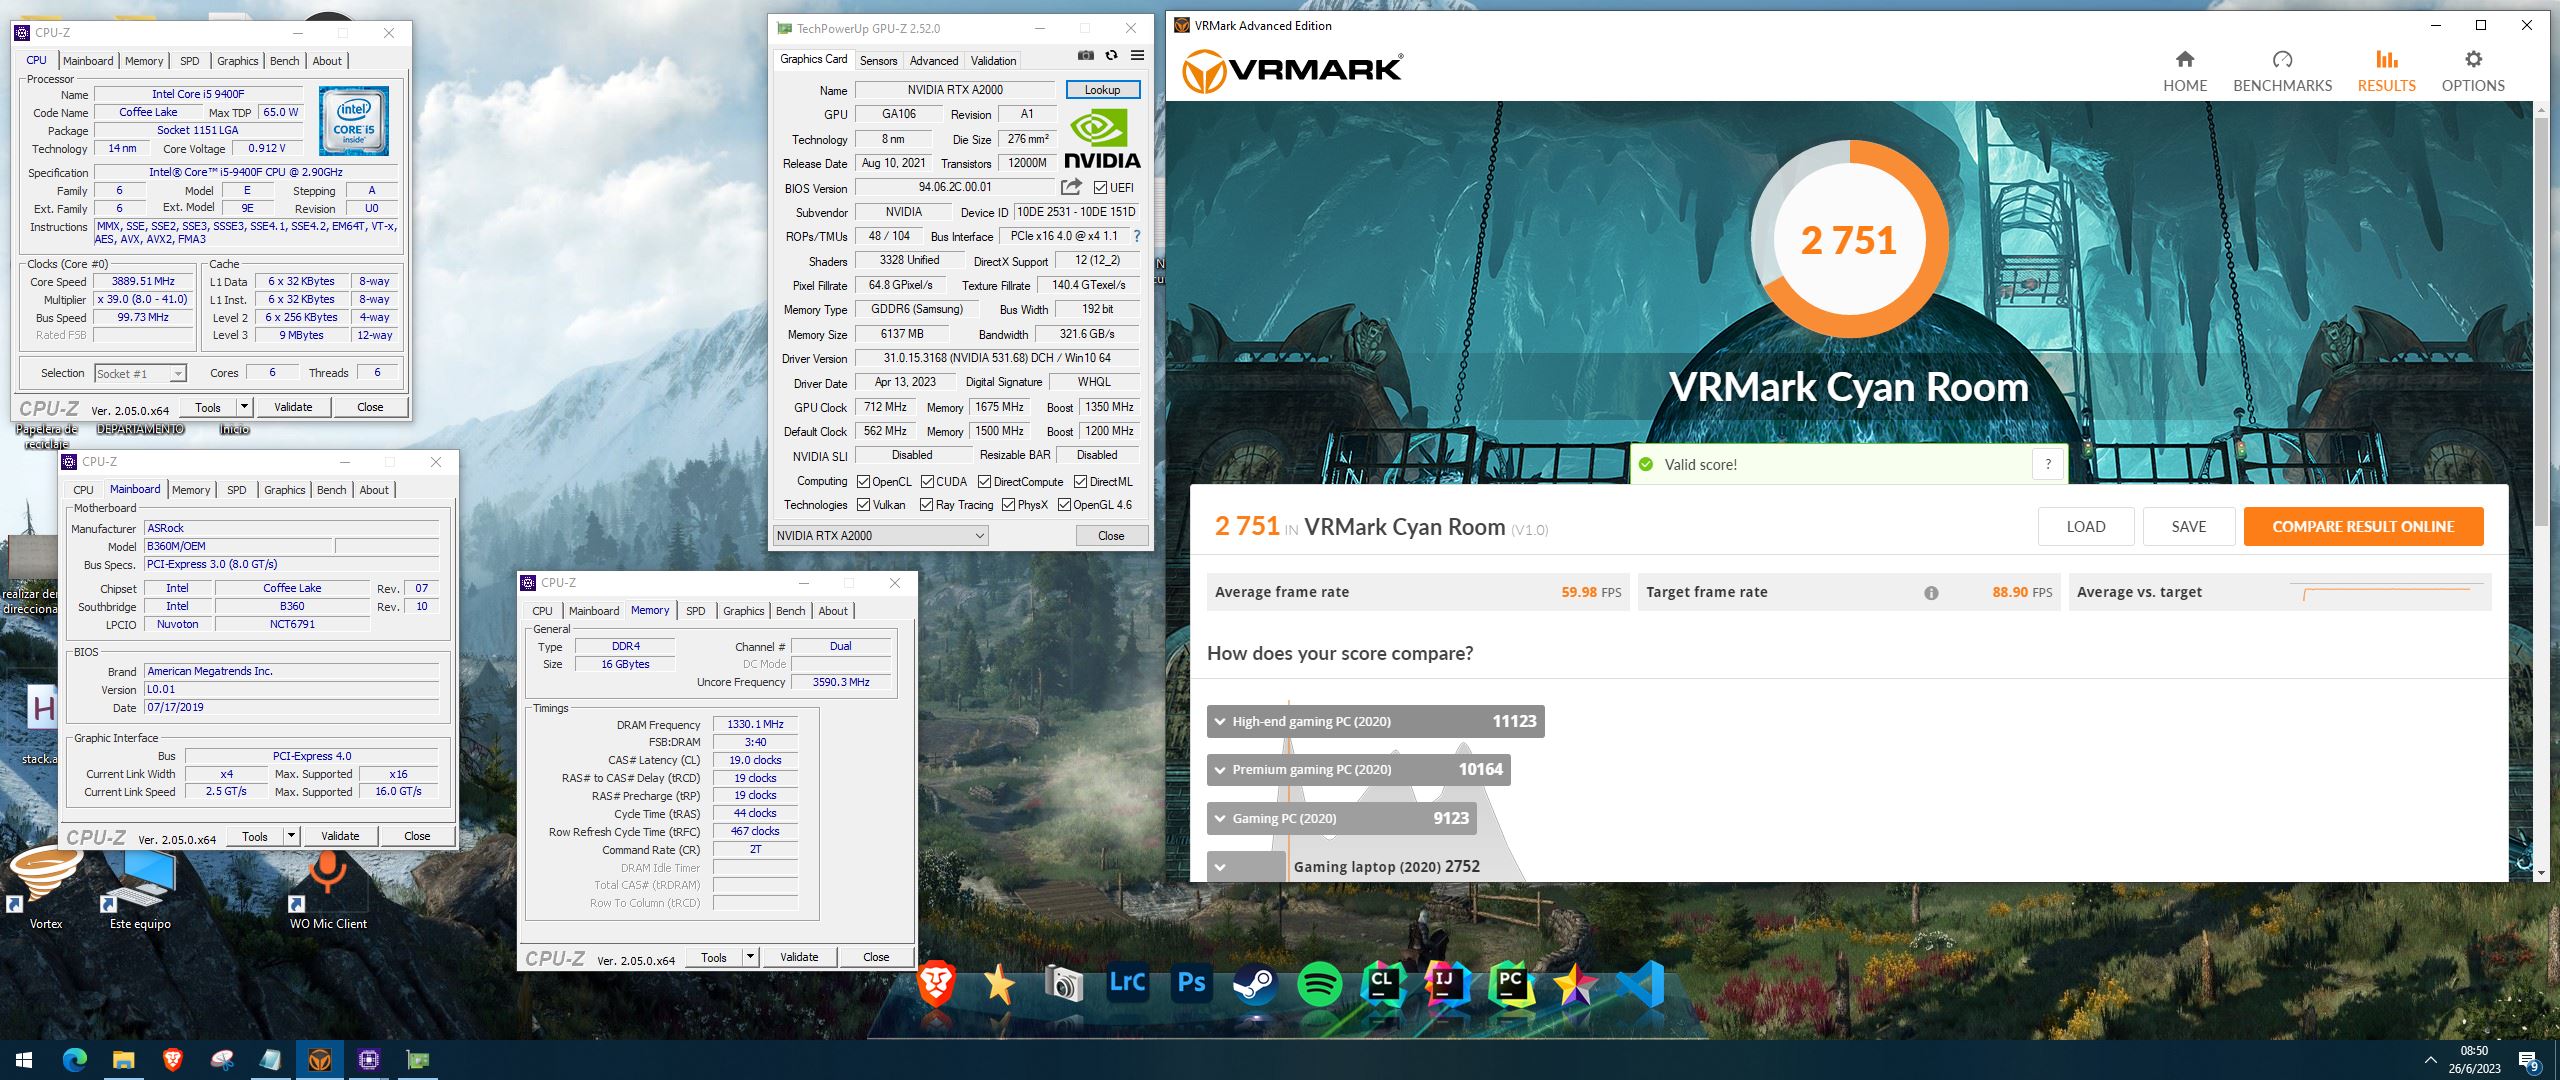Open Spotify from the dock
The width and height of the screenshot is (2560, 1080).
(1319, 984)
